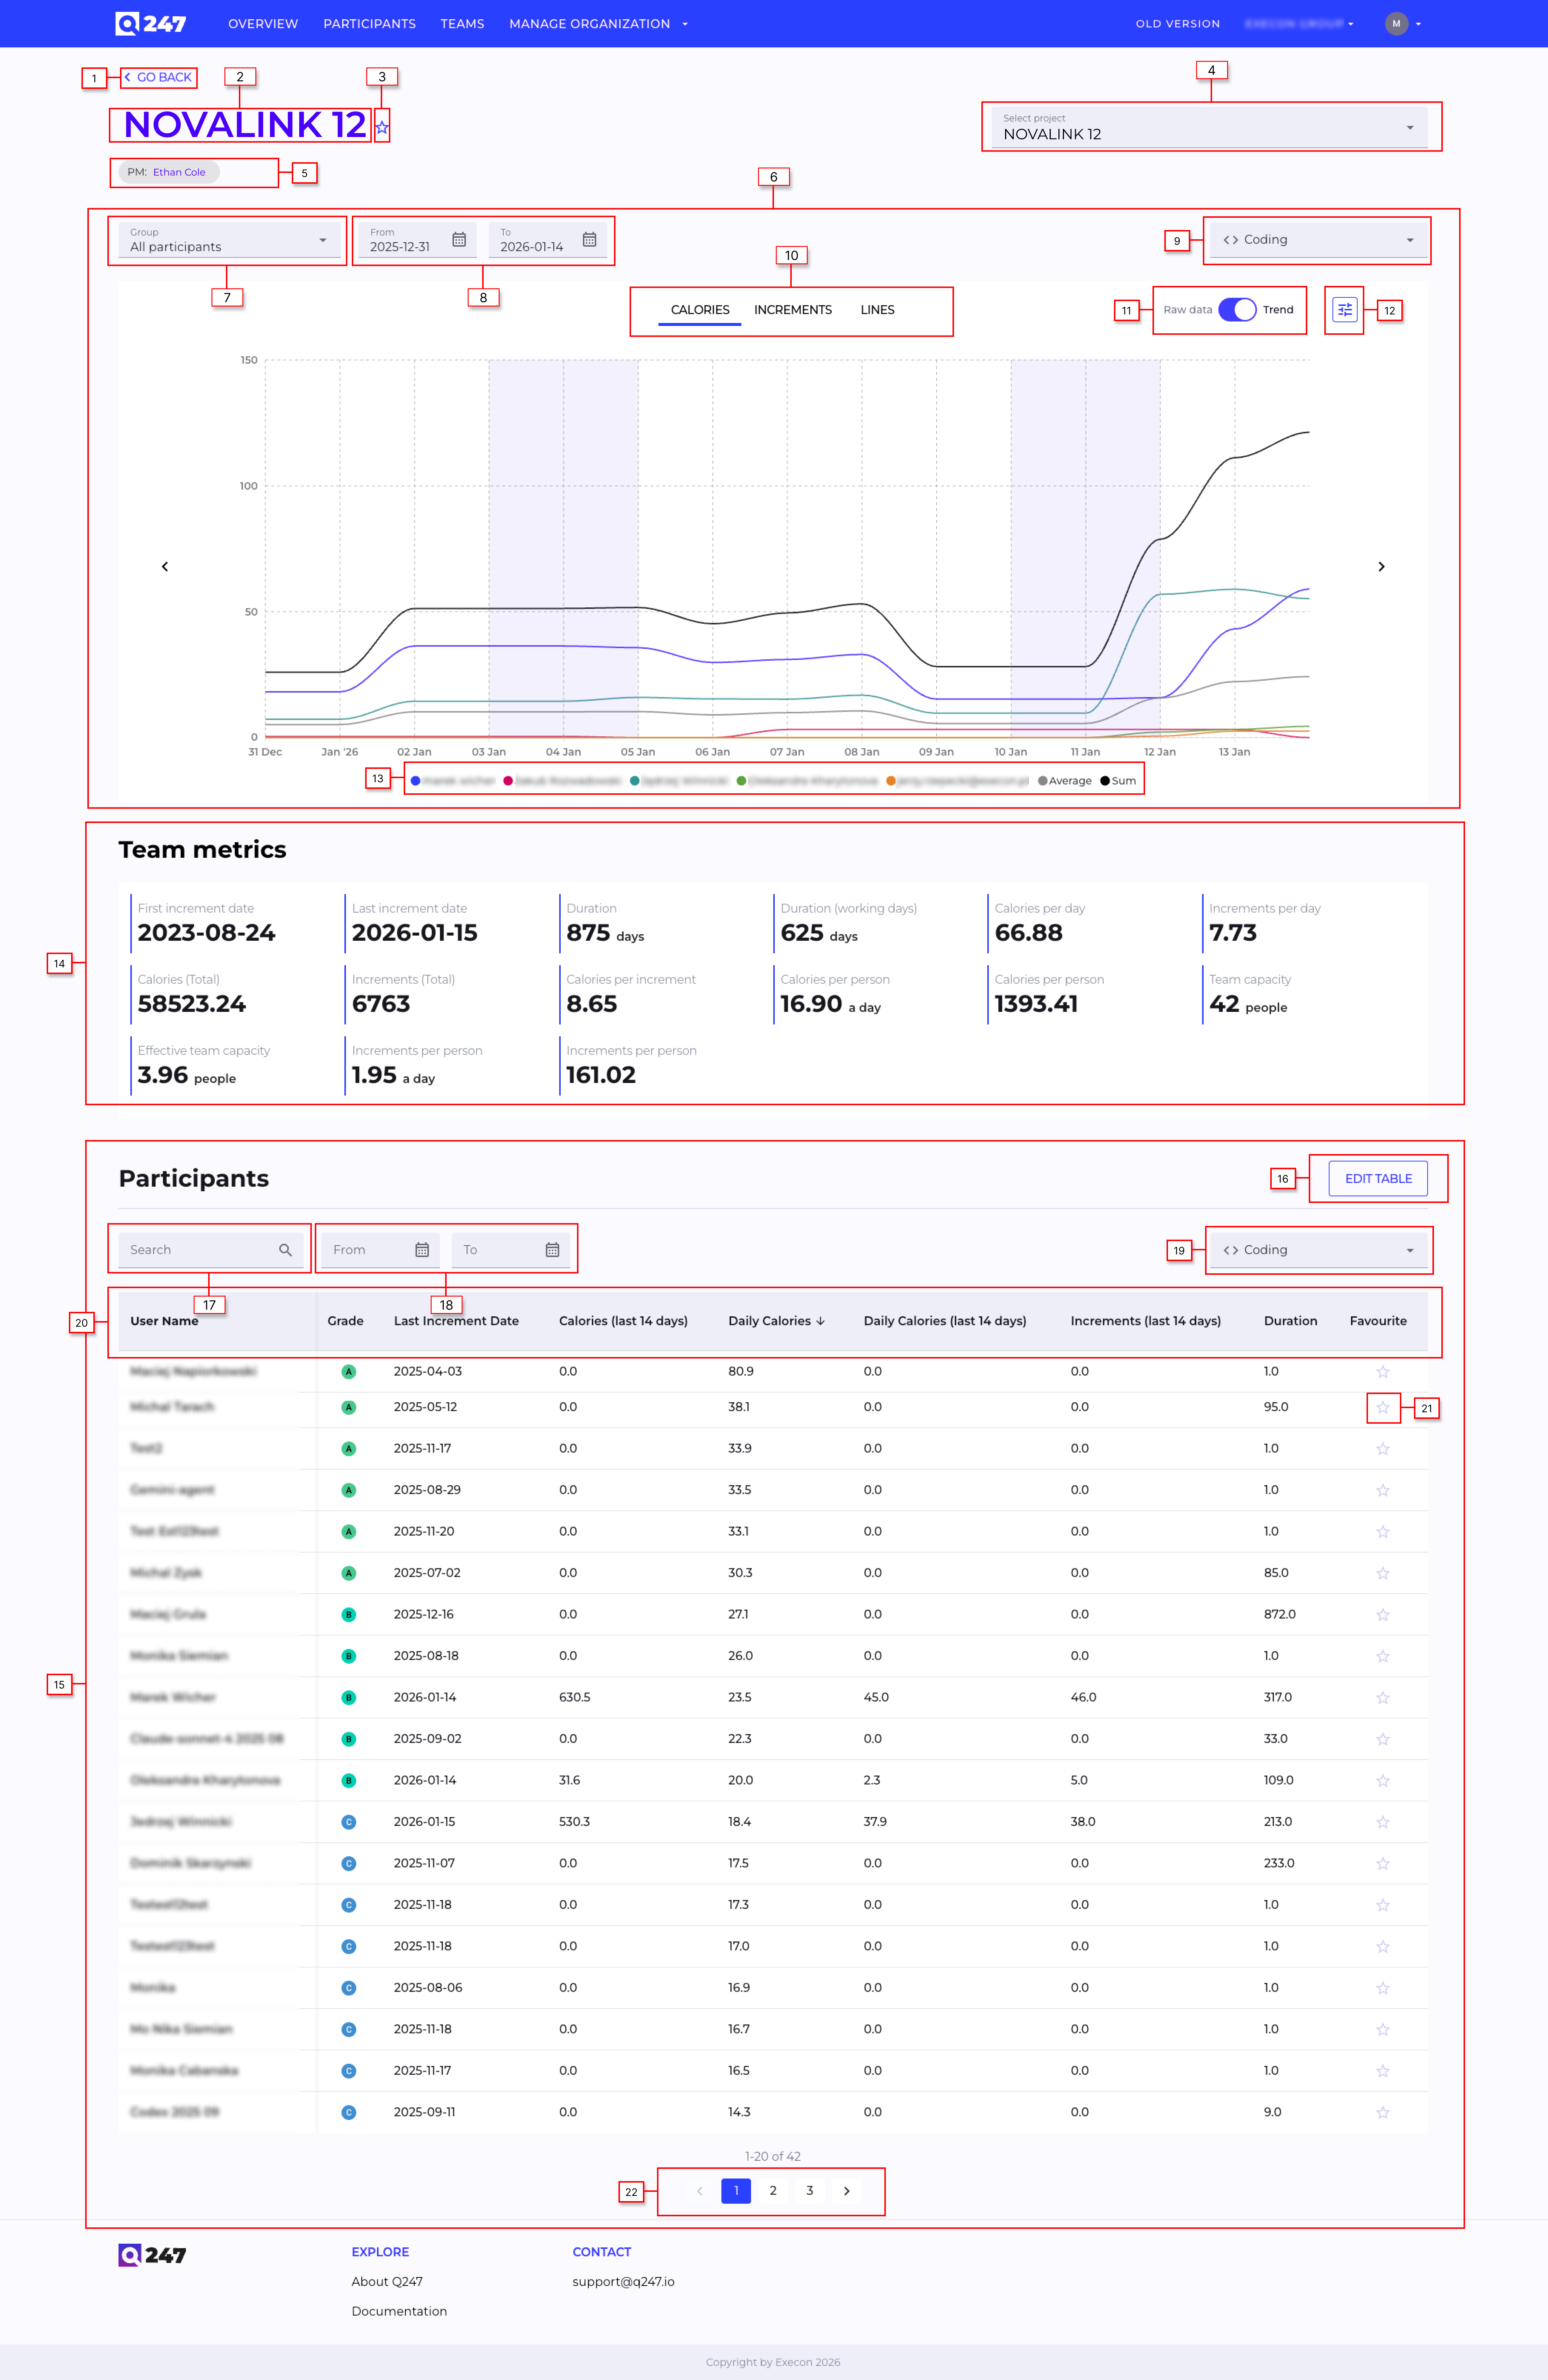Click the GO BACK link

[x=159, y=77]
